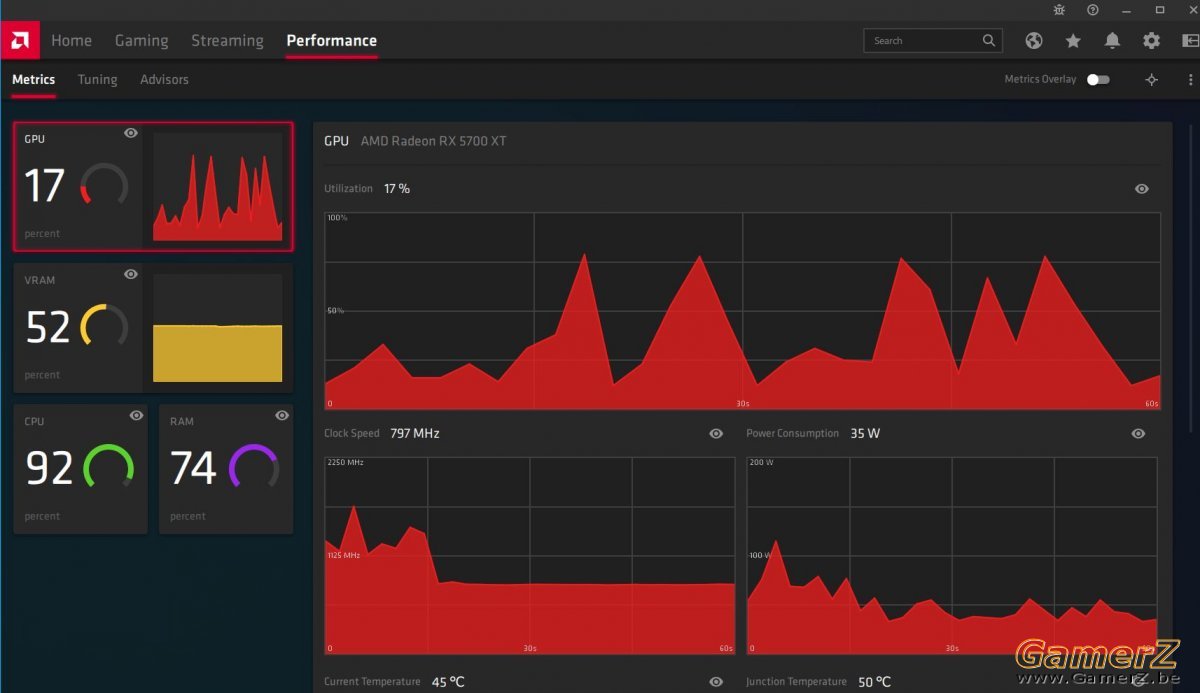The image size is (1200, 693).
Task: Open favorites star icon
Action: tap(1073, 41)
